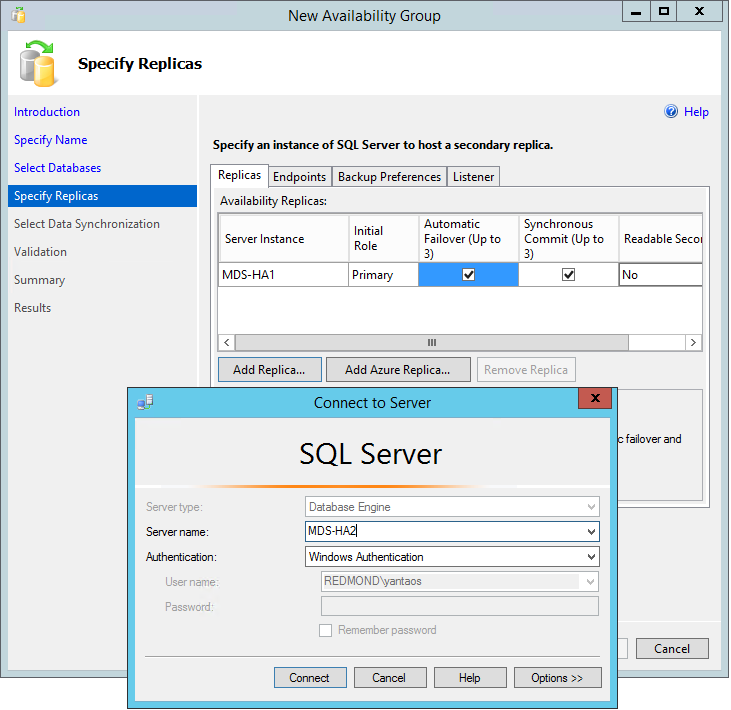731x710 pixels.
Task: Click the replicas grid scroll left arrow
Action: click(227, 343)
